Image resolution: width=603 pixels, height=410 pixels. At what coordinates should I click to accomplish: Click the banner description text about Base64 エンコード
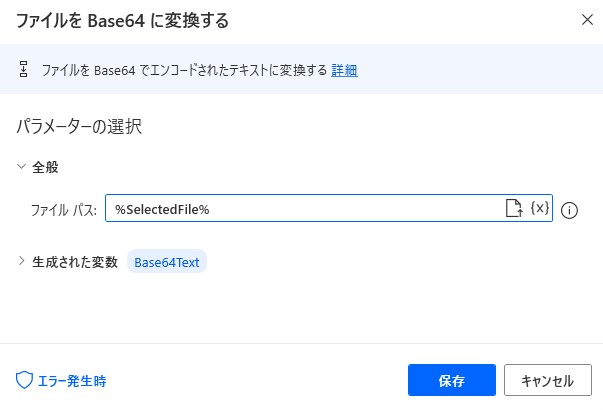click(184, 70)
